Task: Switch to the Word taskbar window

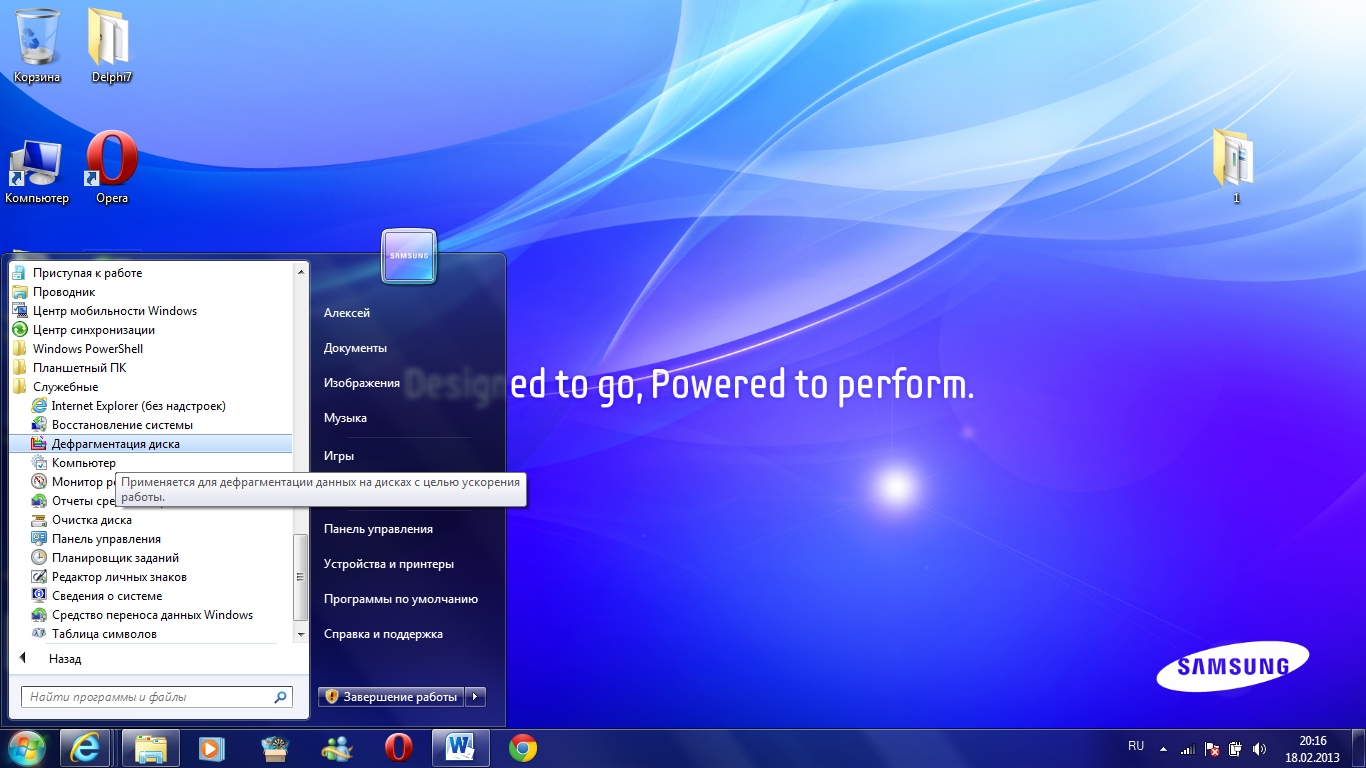Action: click(x=461, y=748)
